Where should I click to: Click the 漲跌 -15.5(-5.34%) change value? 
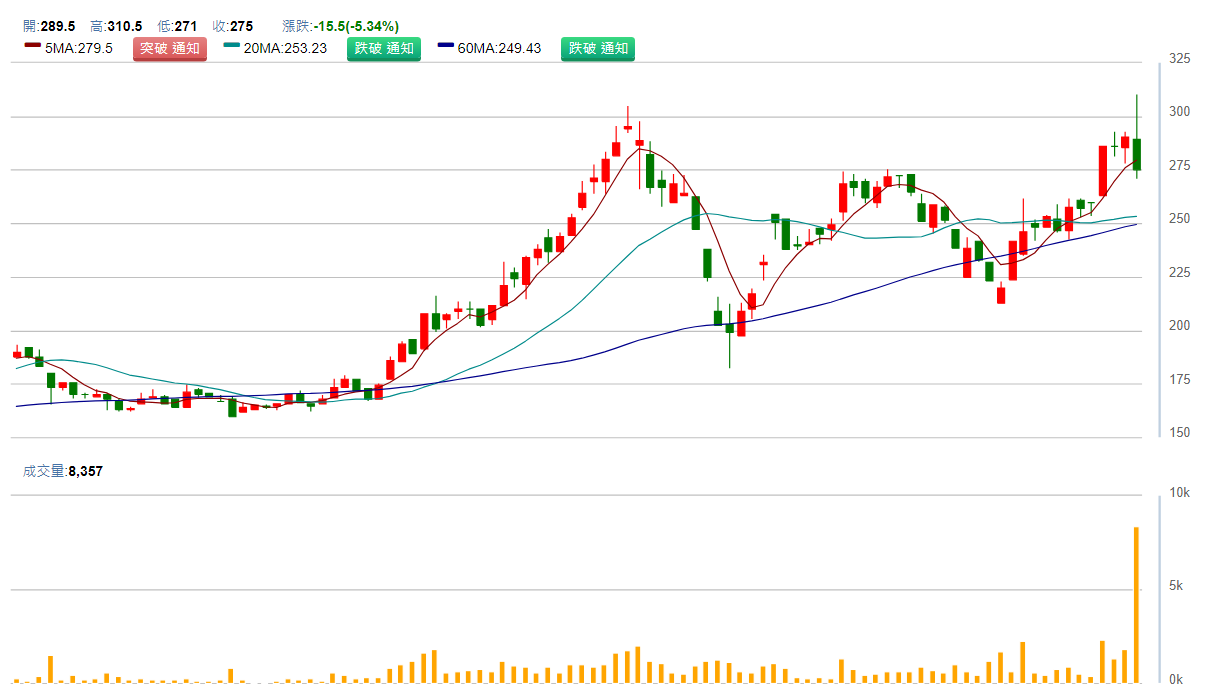click(356, 26)
